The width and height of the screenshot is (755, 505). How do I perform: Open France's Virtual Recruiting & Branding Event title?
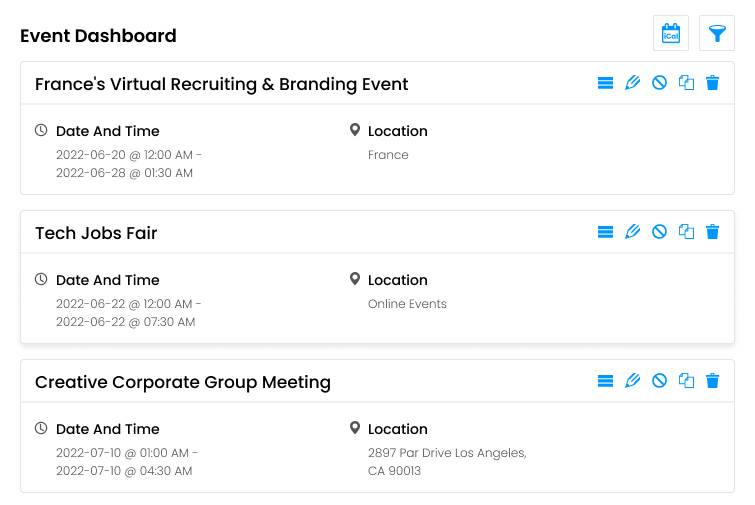(x=221, y=84)
